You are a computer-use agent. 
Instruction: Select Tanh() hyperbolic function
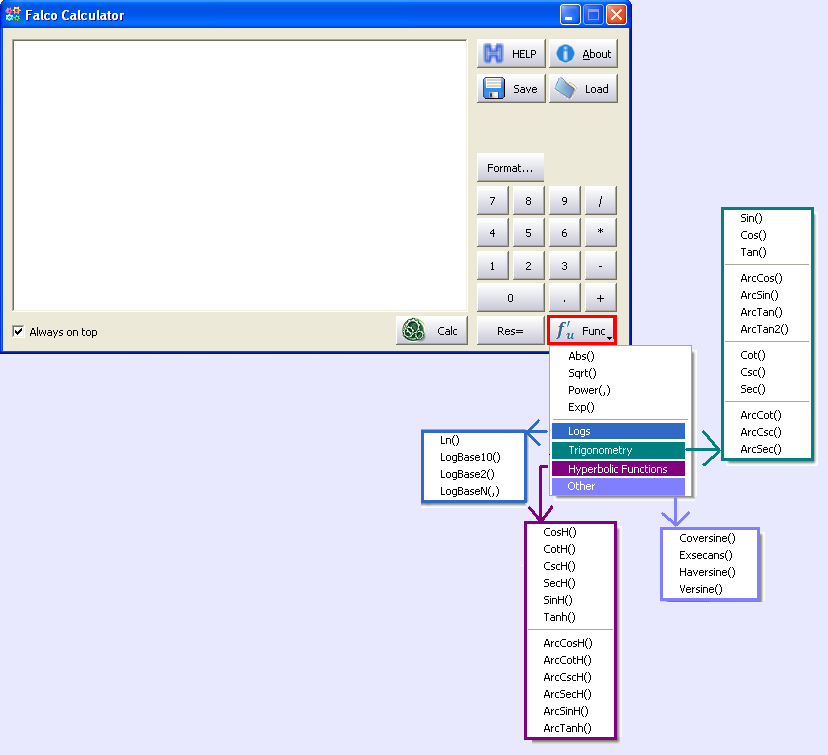click(x=559, y=617)
